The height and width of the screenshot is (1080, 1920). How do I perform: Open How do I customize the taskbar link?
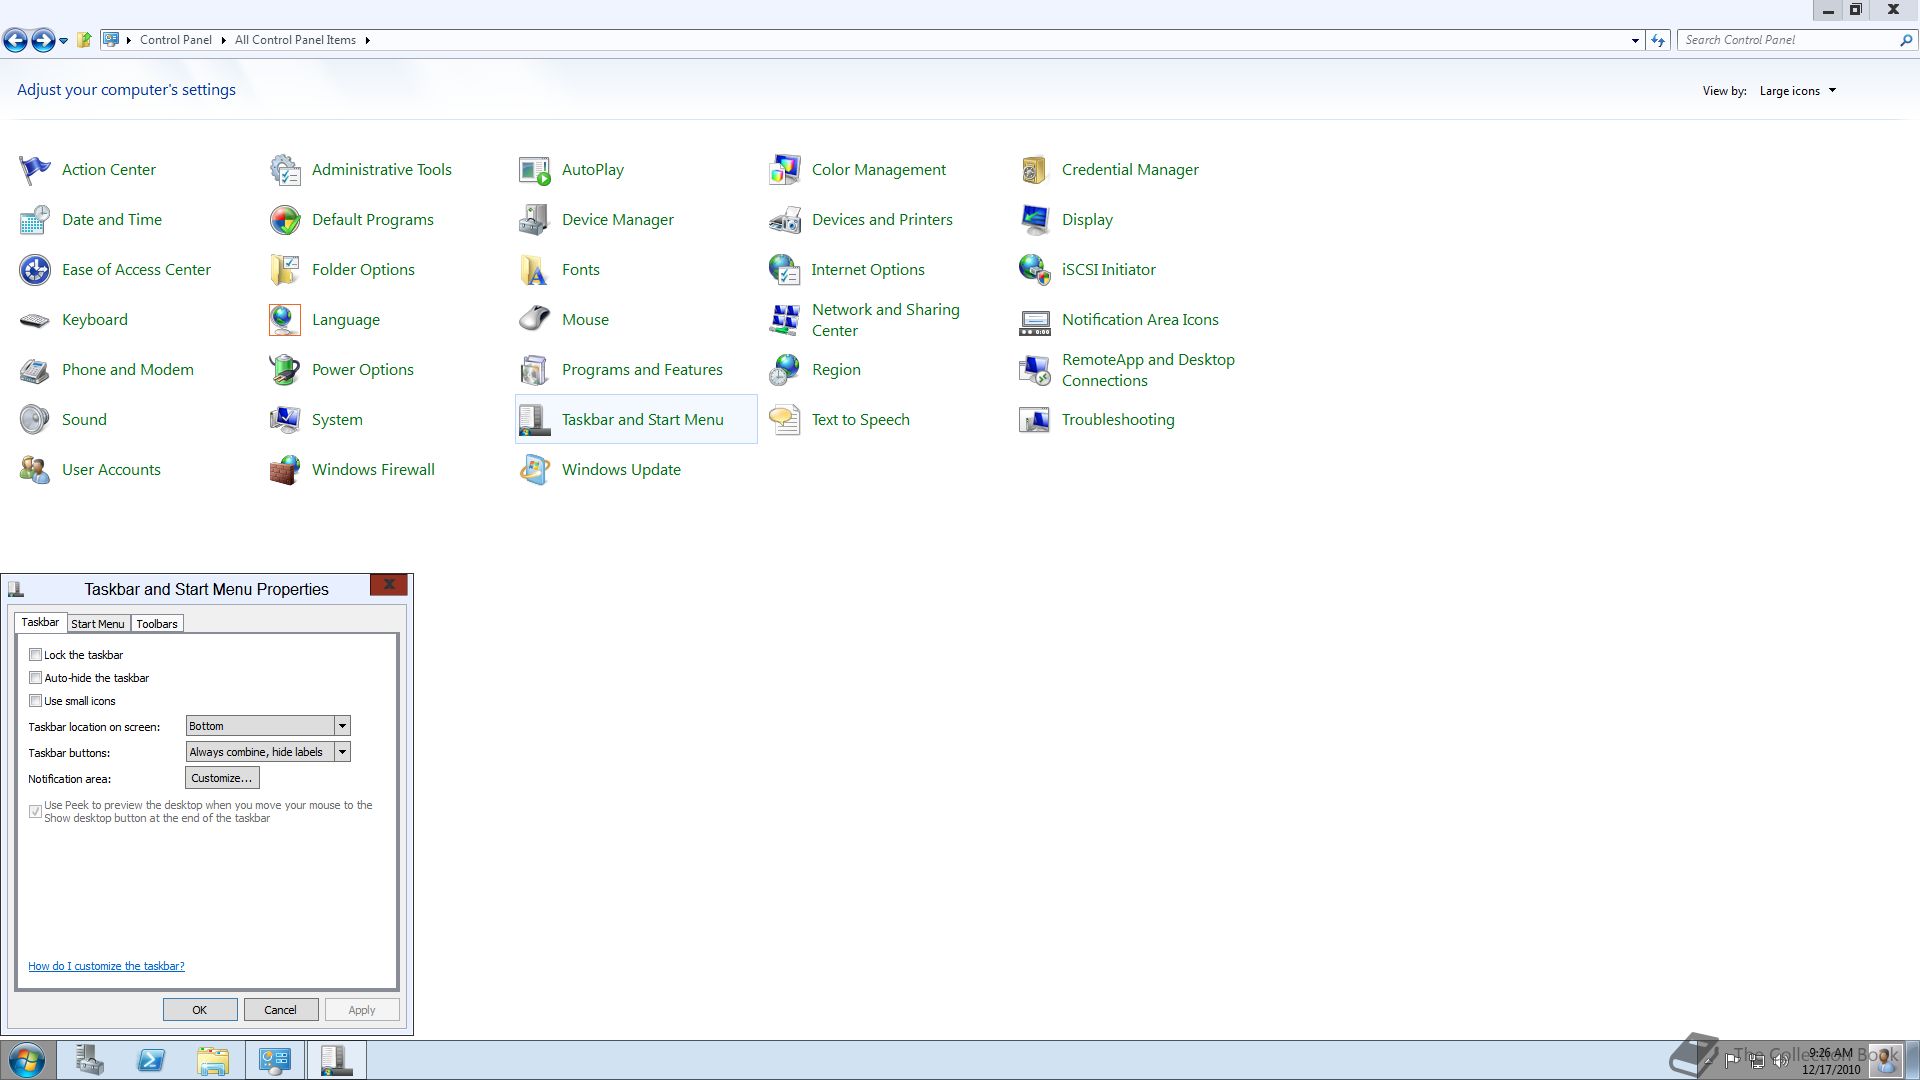pos(106,966)
